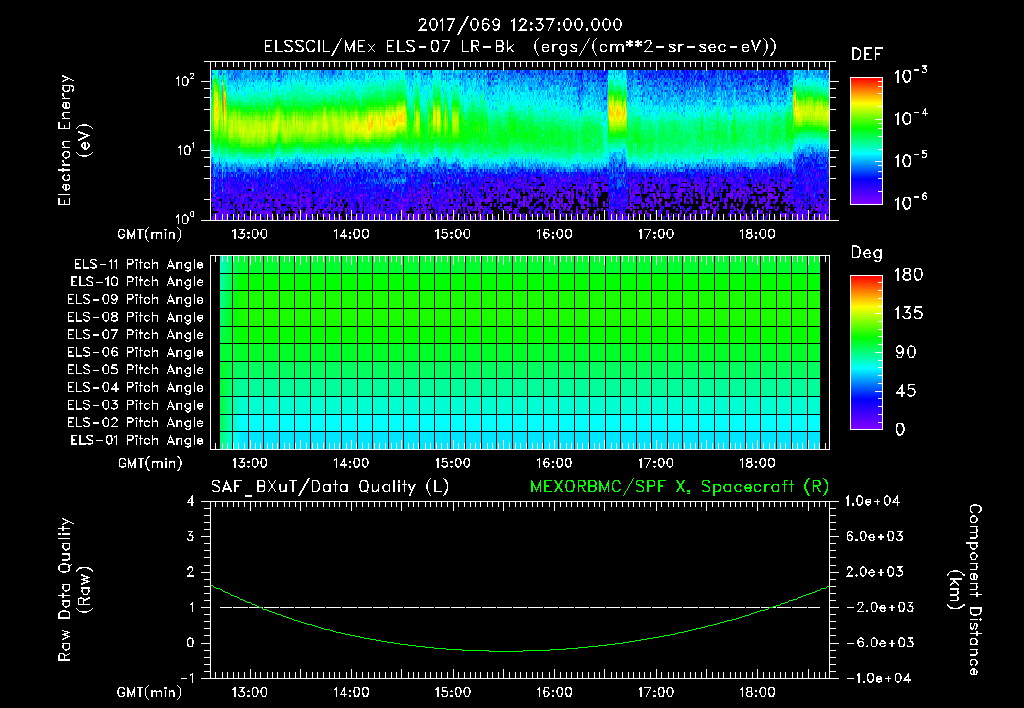Click the ELS-05 Pitch Angle row label
1024x708 pixels.
pyautogui.click(x=136, y=370)
